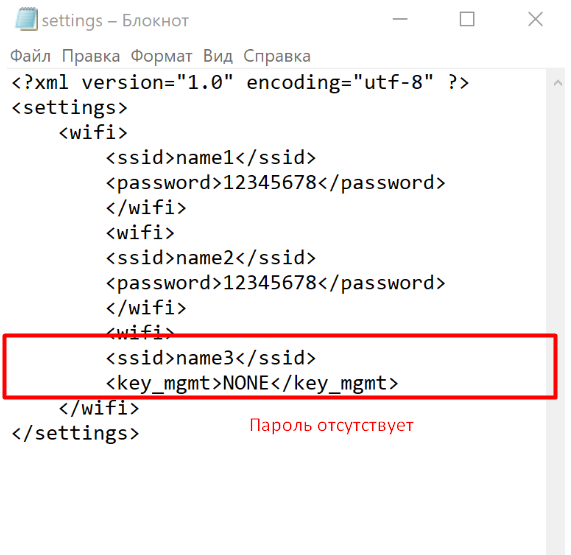Place cursor in the xml version line
This screenshot has height=555, width=571.
point(240,83)
